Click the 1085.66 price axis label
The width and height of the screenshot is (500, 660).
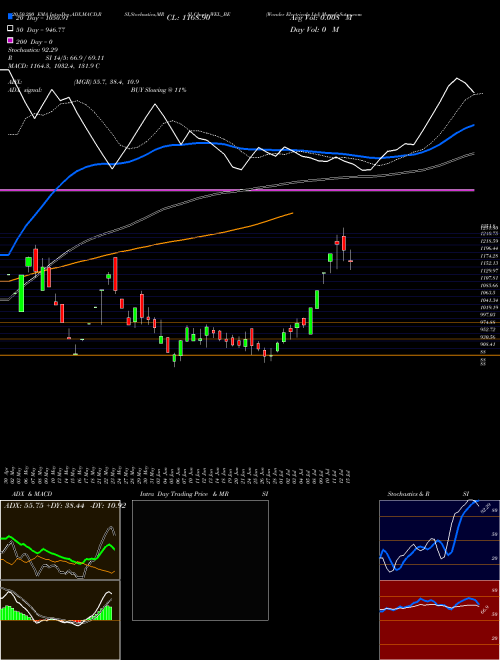(489, 285)
